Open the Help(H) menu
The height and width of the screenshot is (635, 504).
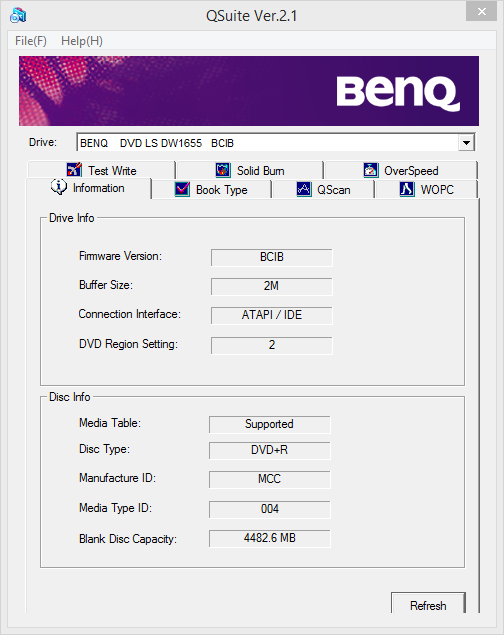(x=82, y=41)
